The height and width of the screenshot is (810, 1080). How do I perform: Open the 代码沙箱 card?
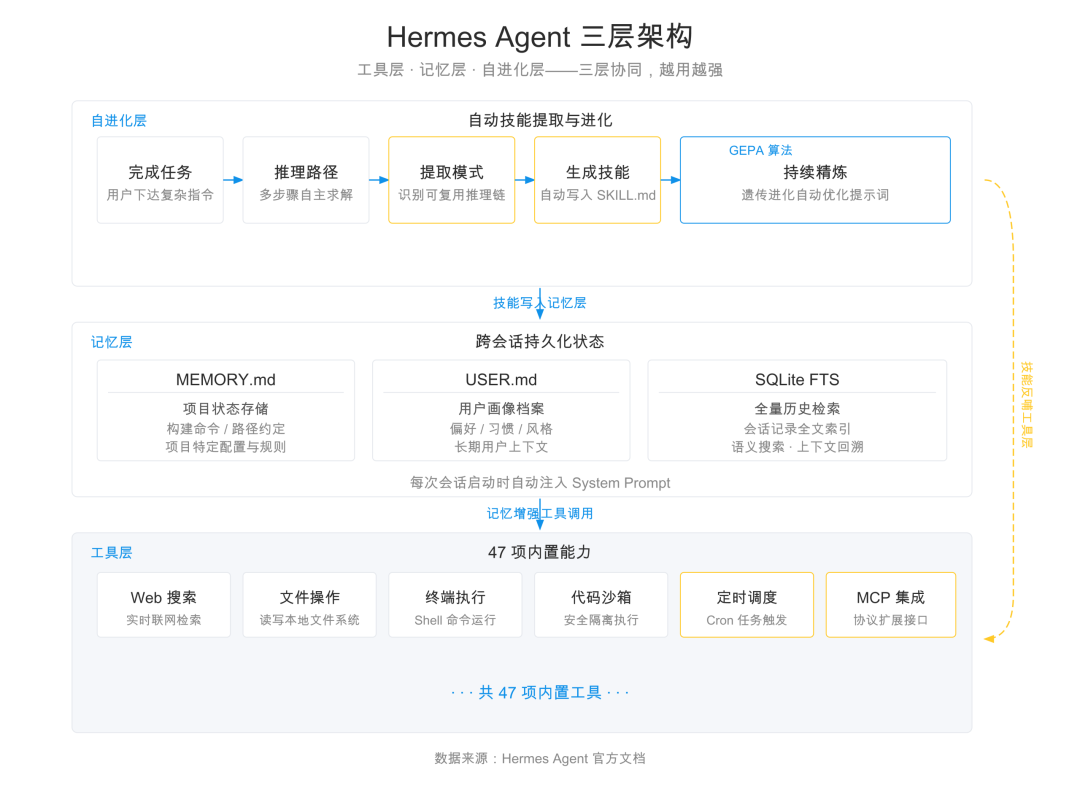600,604
